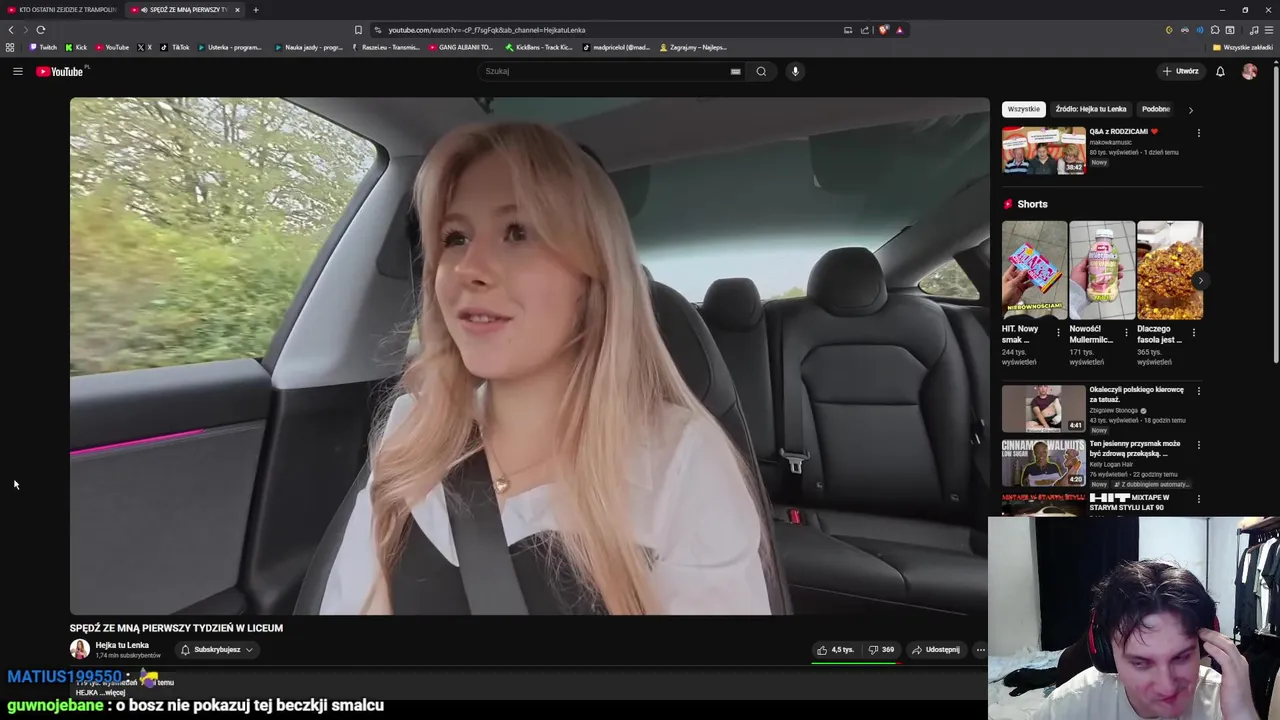Open the KickBans bookmark
This screenshot has height=720, width=1280.
click(539, 47)
